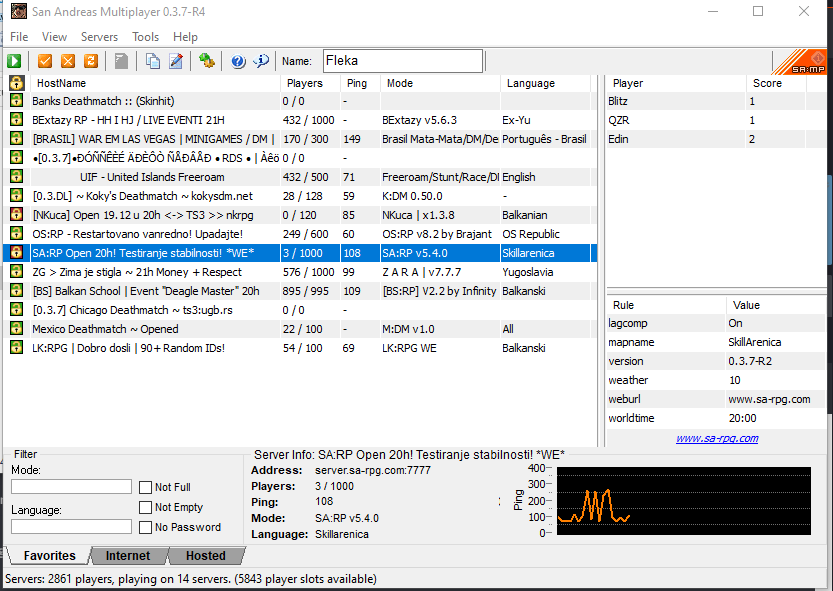The image size is (833, 591).
Task: Open the Help menu
Action: (185, 37)
